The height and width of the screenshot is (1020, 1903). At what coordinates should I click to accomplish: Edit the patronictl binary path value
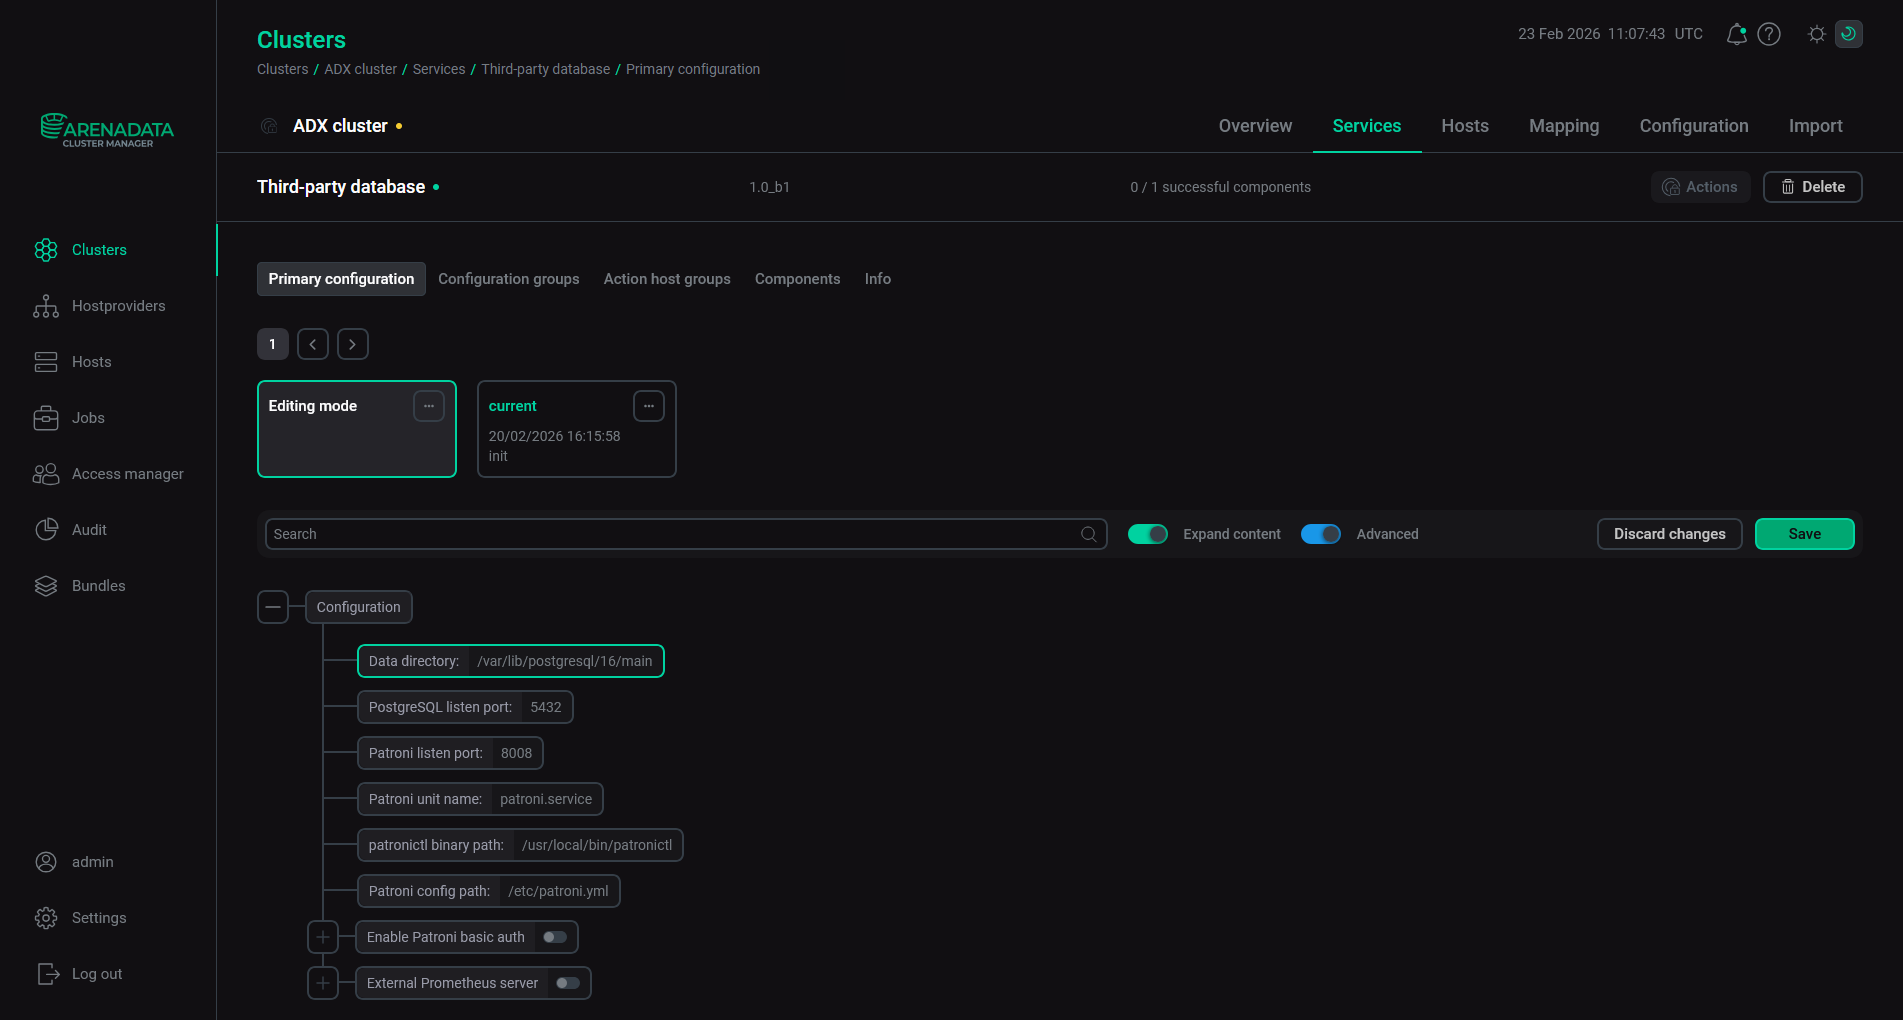click(597, 845)
